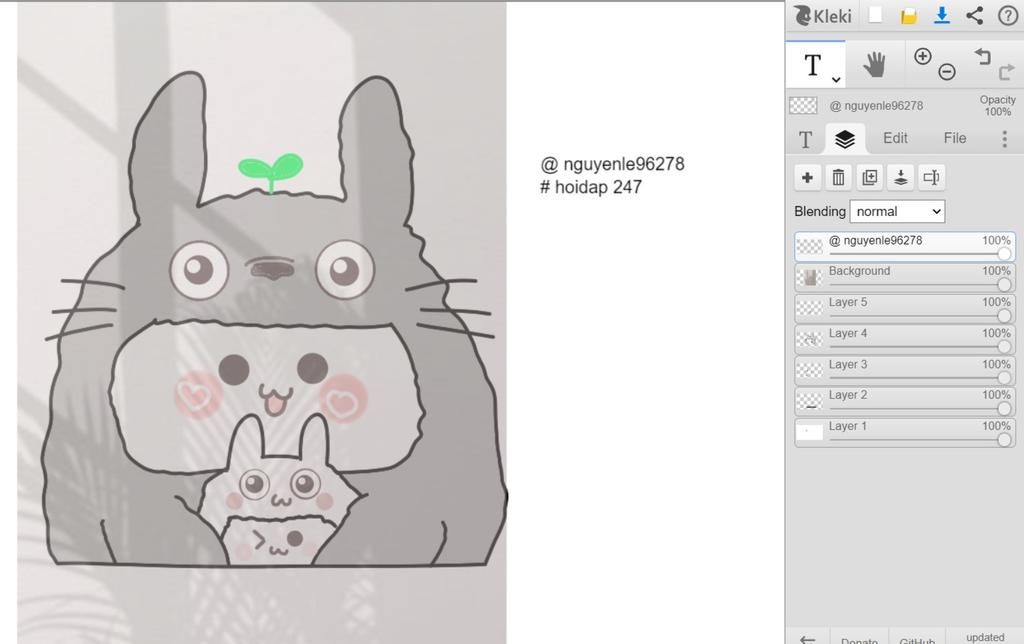1024x644 pixels.
Task: Expand the tool chooser arrow under Text tool
Action: point(836,79)
